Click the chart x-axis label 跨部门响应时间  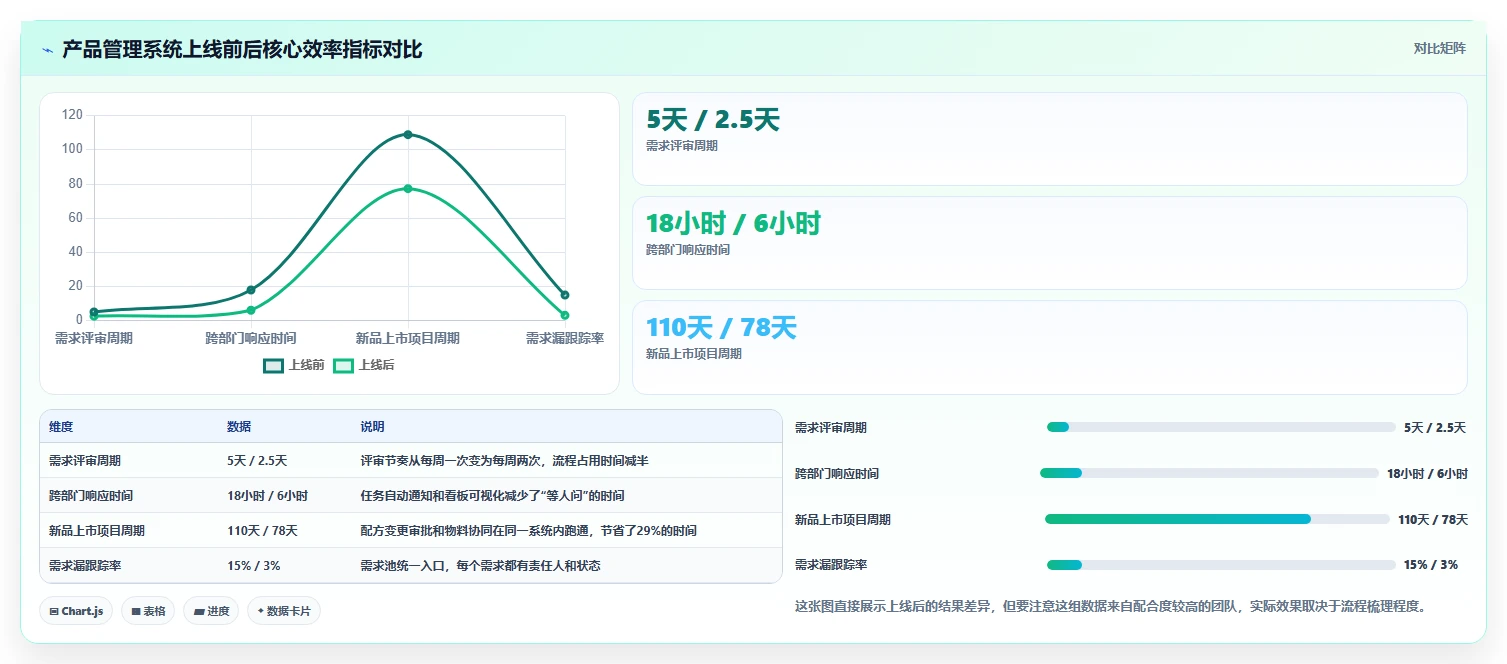point(251,338)
